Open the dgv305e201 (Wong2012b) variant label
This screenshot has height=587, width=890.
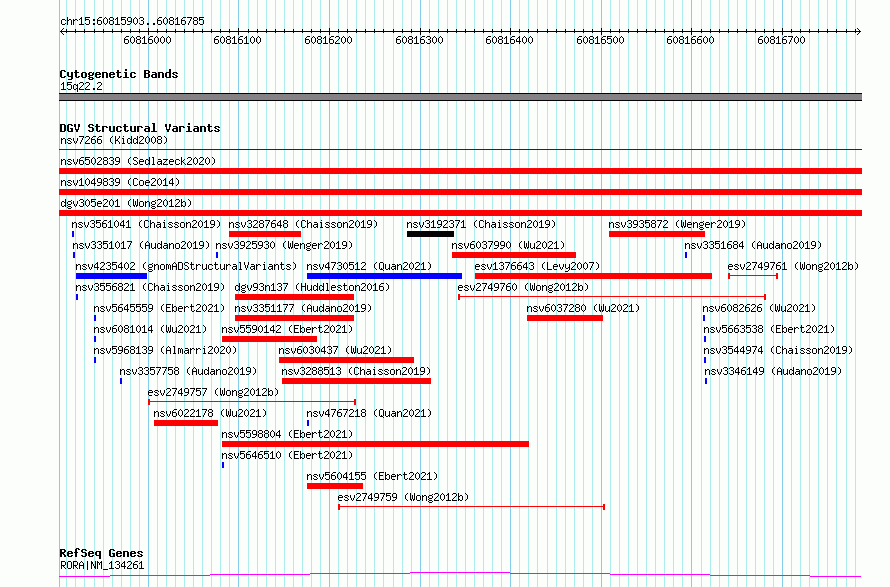pos(126,203)
